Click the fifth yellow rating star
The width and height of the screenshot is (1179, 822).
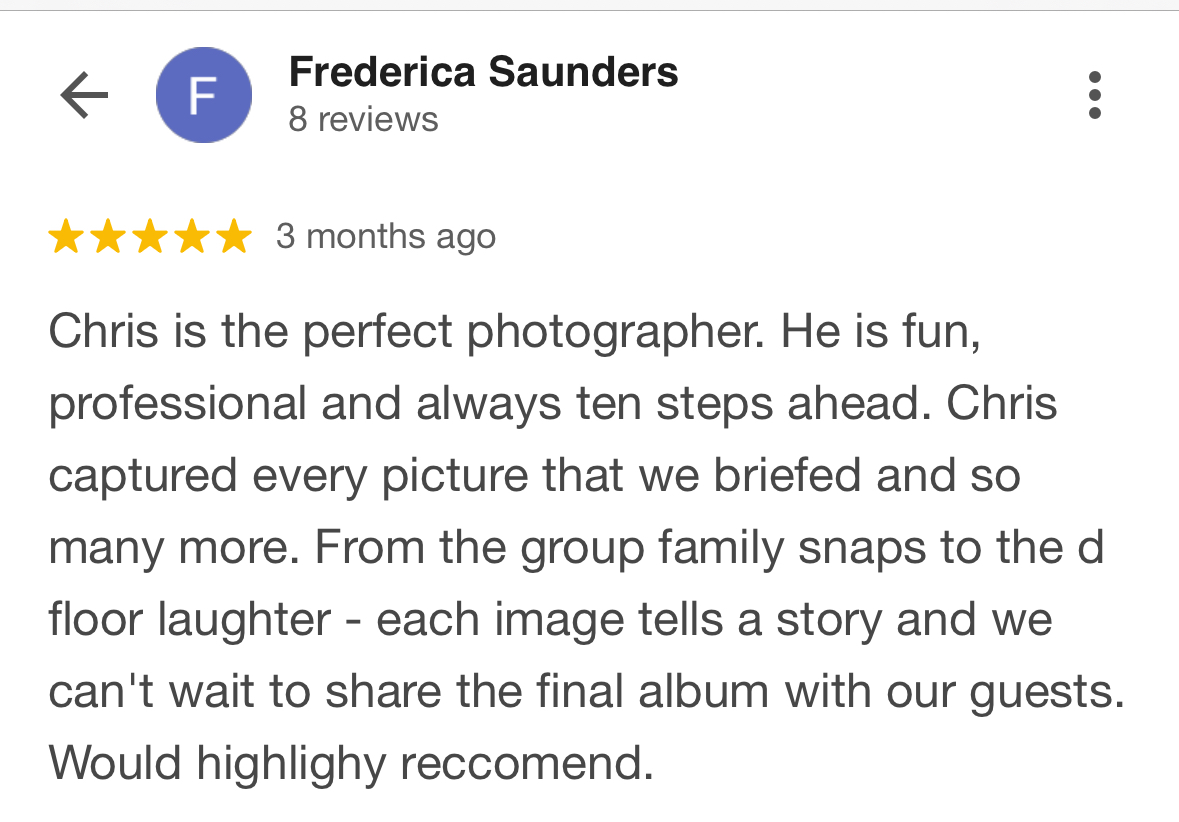234,237
